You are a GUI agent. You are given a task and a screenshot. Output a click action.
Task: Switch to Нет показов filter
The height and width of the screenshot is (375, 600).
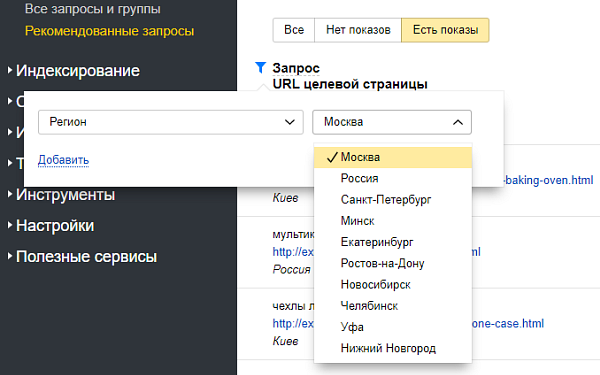(358, 30)
